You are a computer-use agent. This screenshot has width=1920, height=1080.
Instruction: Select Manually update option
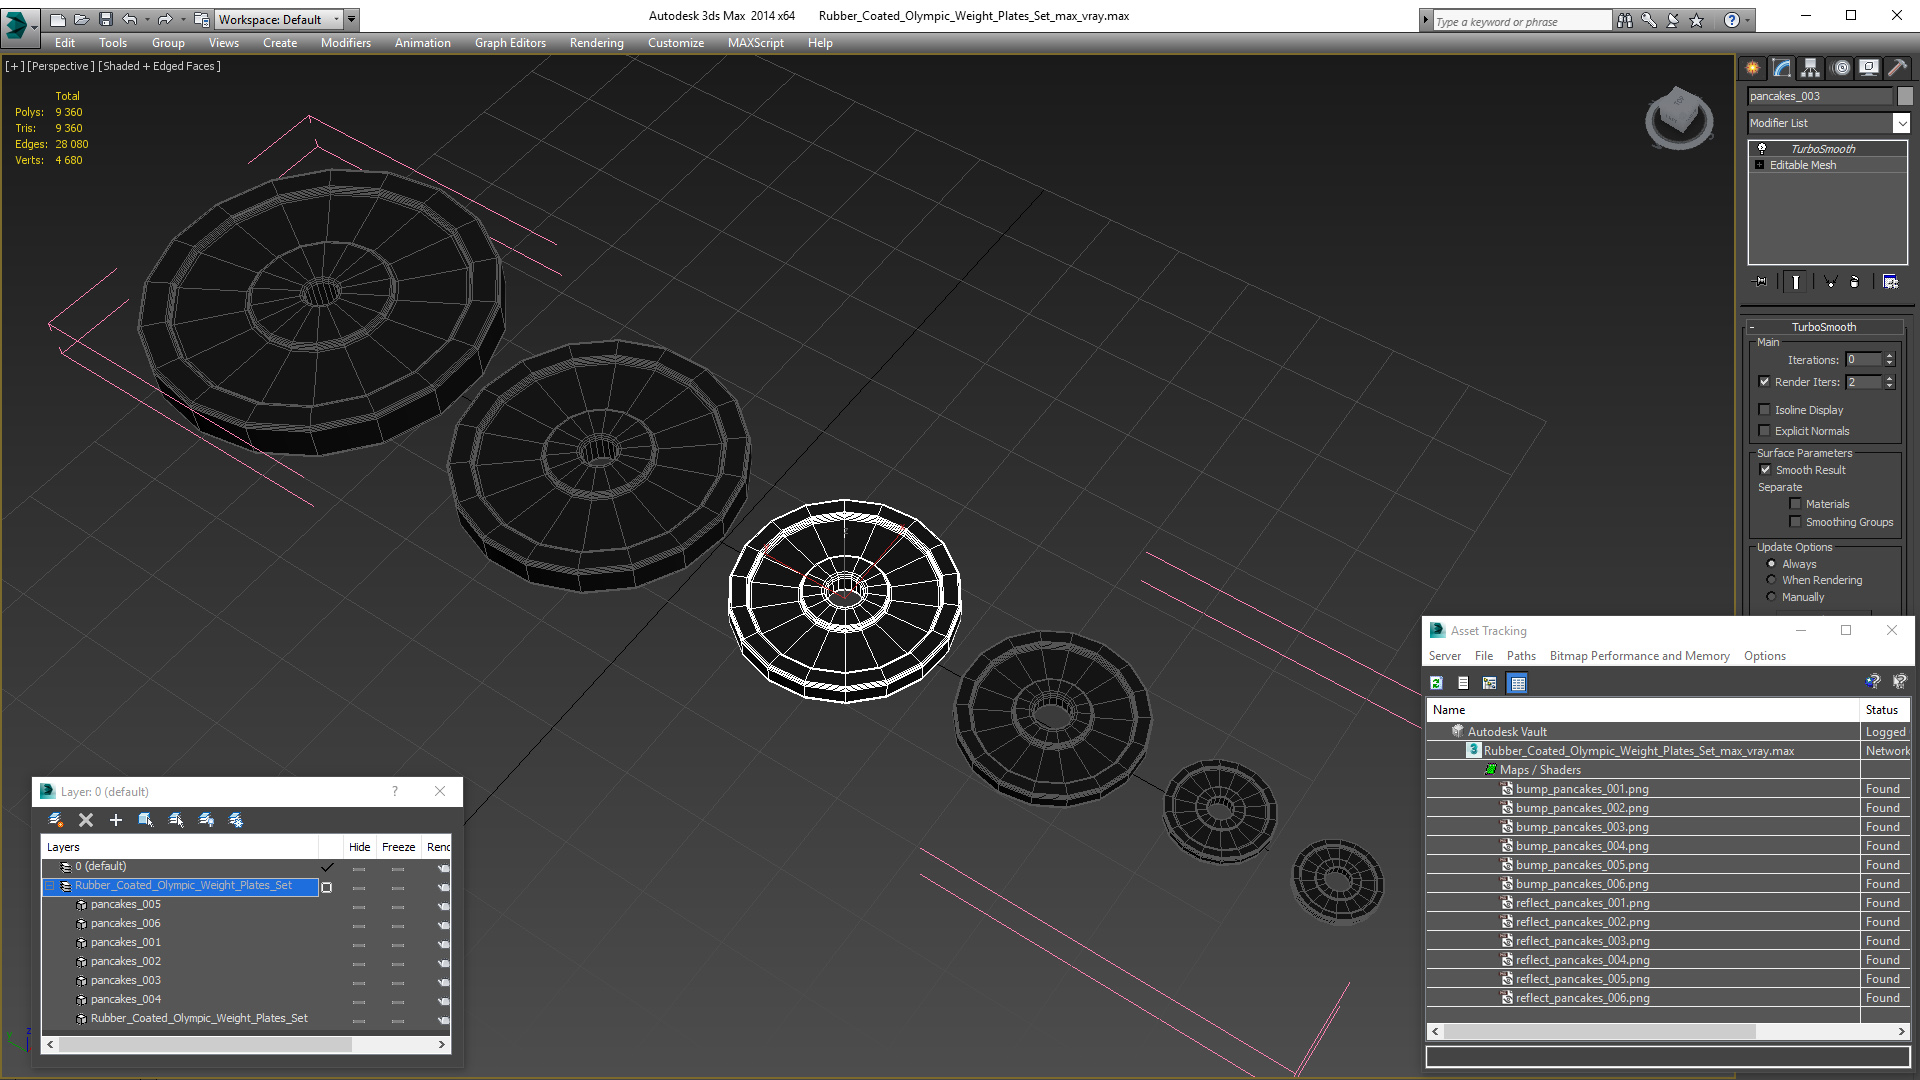coord(1771,597)
